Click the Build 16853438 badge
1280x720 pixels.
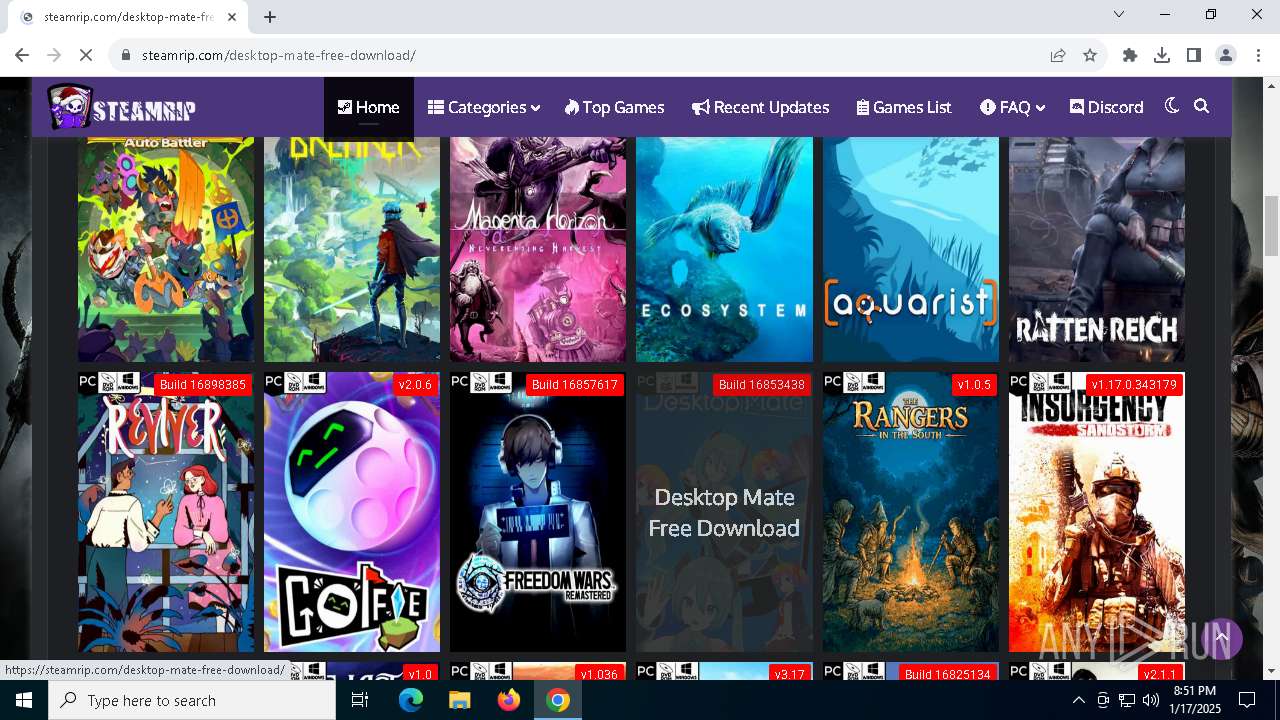point(762,385)
